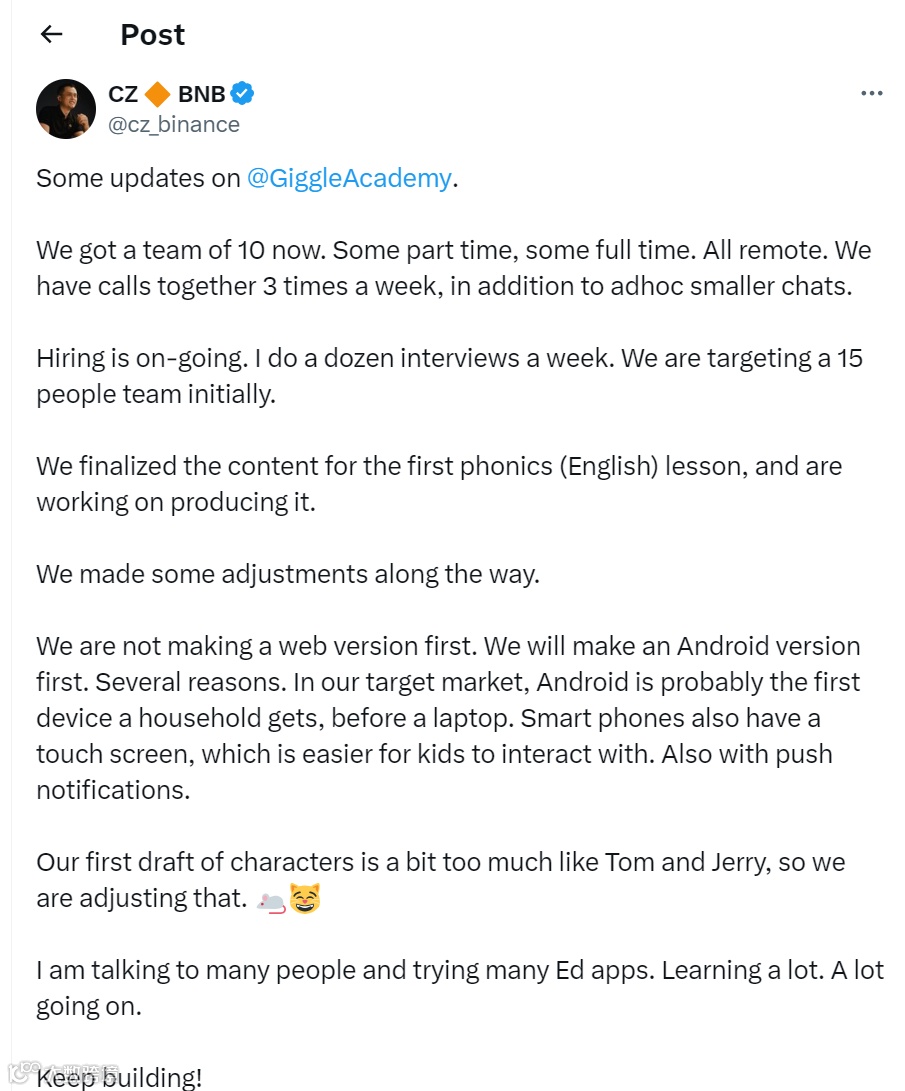905x1091 pixels.
Task: Click the orange diamond icon beside CZ
Action: (x=157, y=94)
